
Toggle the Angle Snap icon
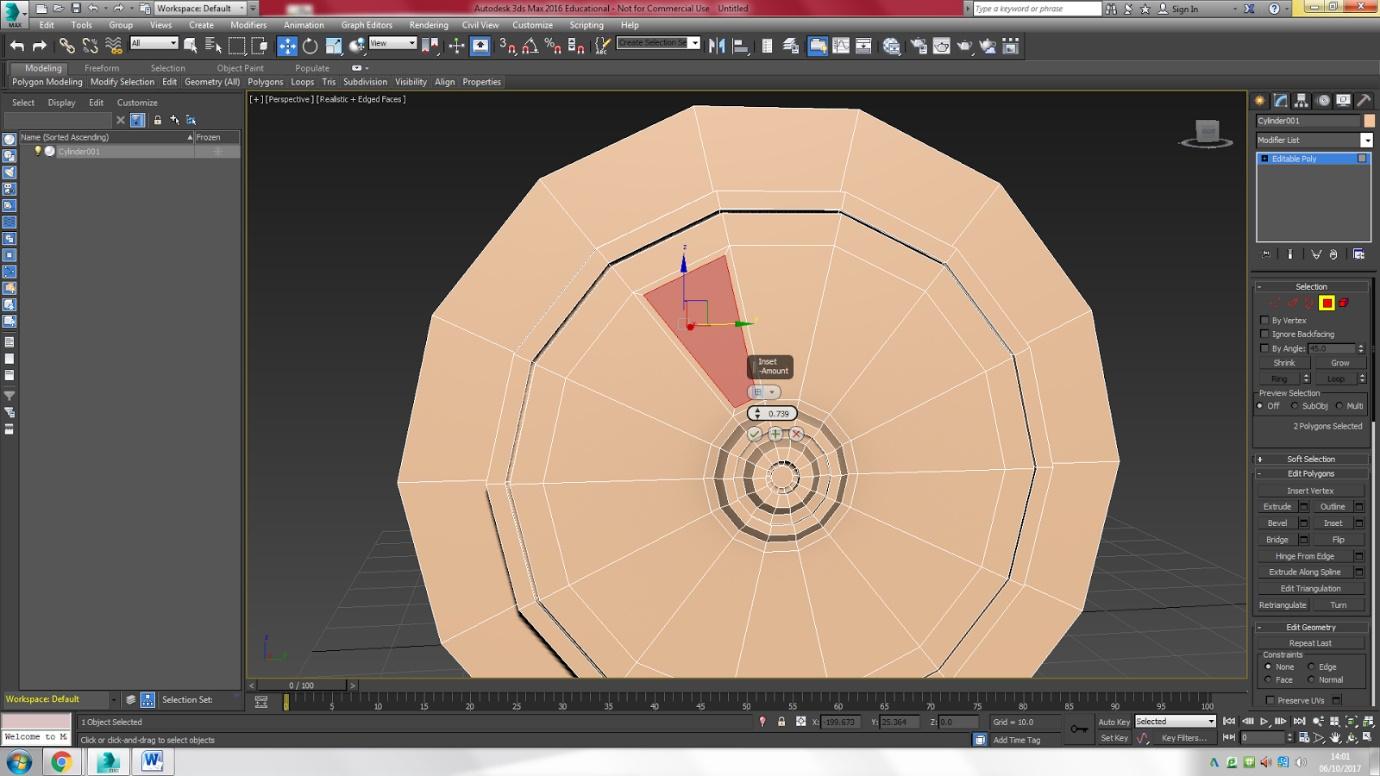tap(530, 46)
